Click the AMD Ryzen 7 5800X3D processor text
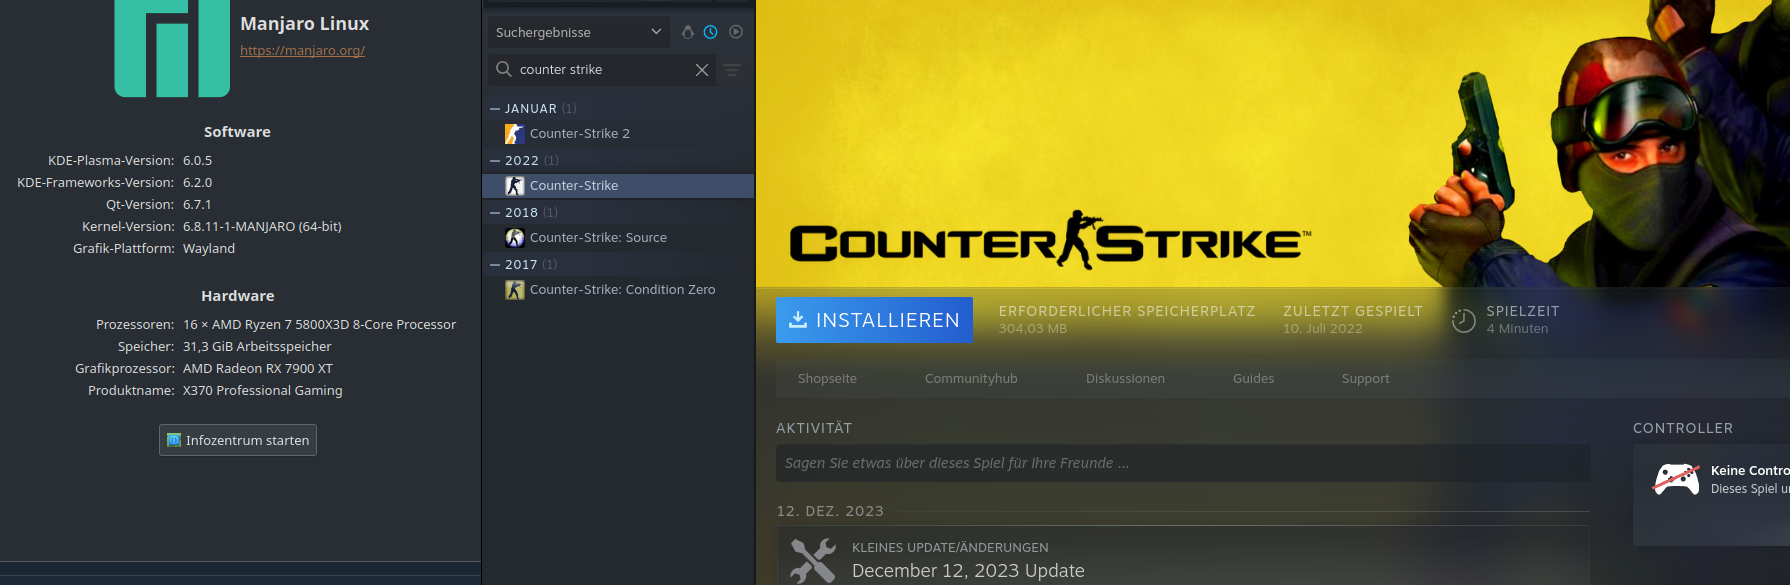The image size is (1790, 585). (319, 325)
